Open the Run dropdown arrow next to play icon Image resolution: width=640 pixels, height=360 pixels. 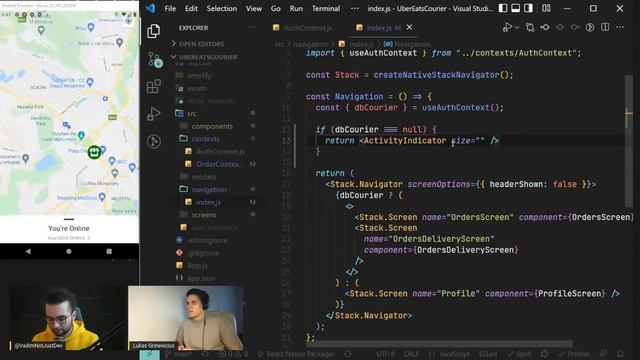(517, 27)
